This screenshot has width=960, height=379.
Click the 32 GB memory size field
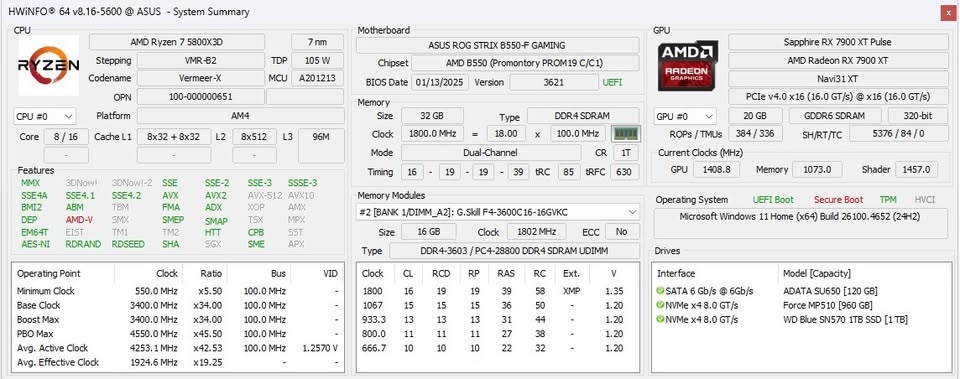(432, 116)
